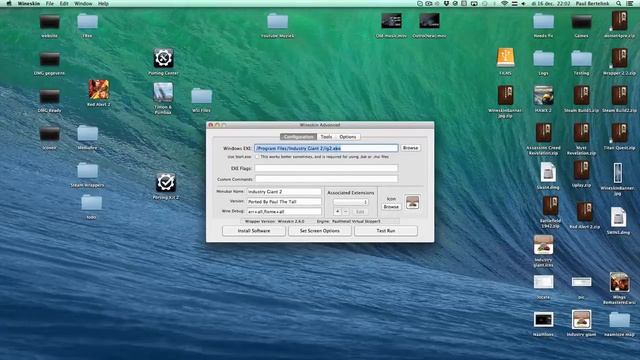Screen dimensions: 640x360
Task: Click the Install Software button
Action: pyautogui.click(x=254, y=231)
